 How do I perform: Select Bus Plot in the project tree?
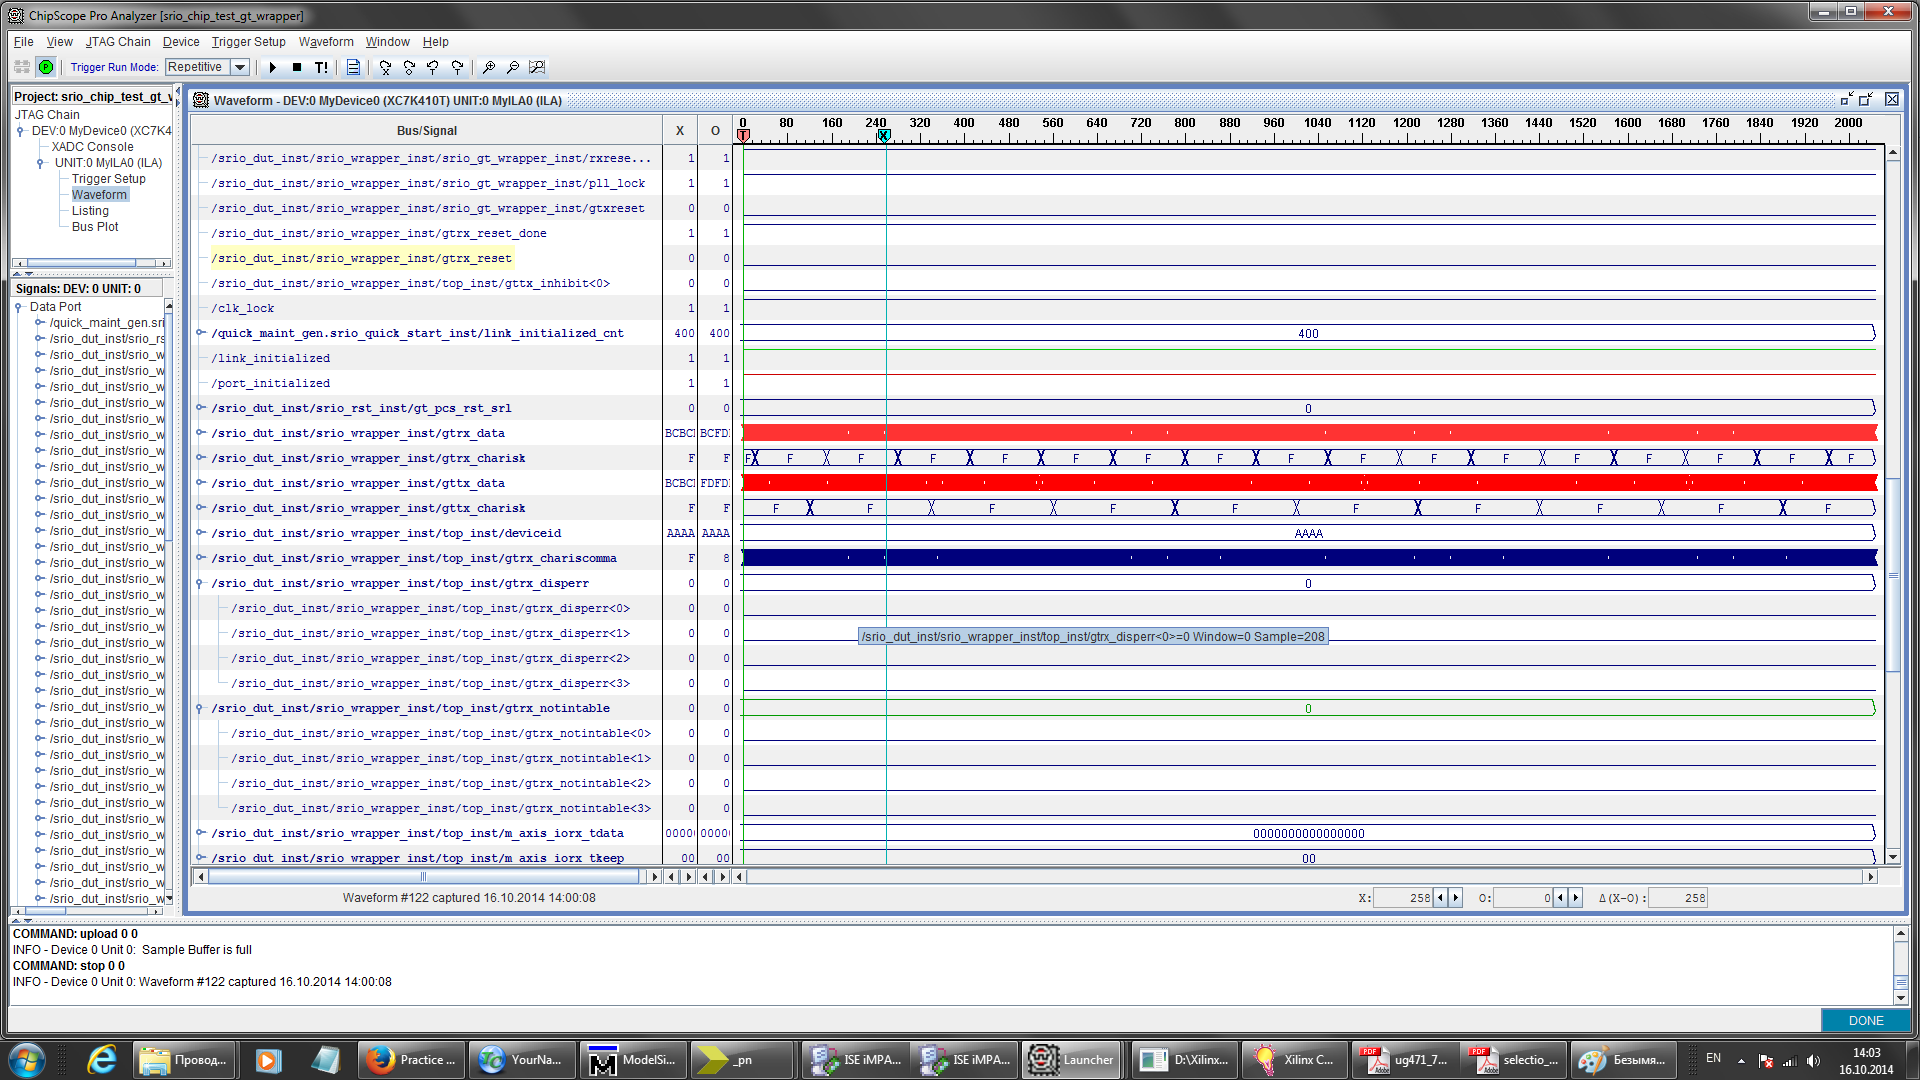tap(95, 227)
